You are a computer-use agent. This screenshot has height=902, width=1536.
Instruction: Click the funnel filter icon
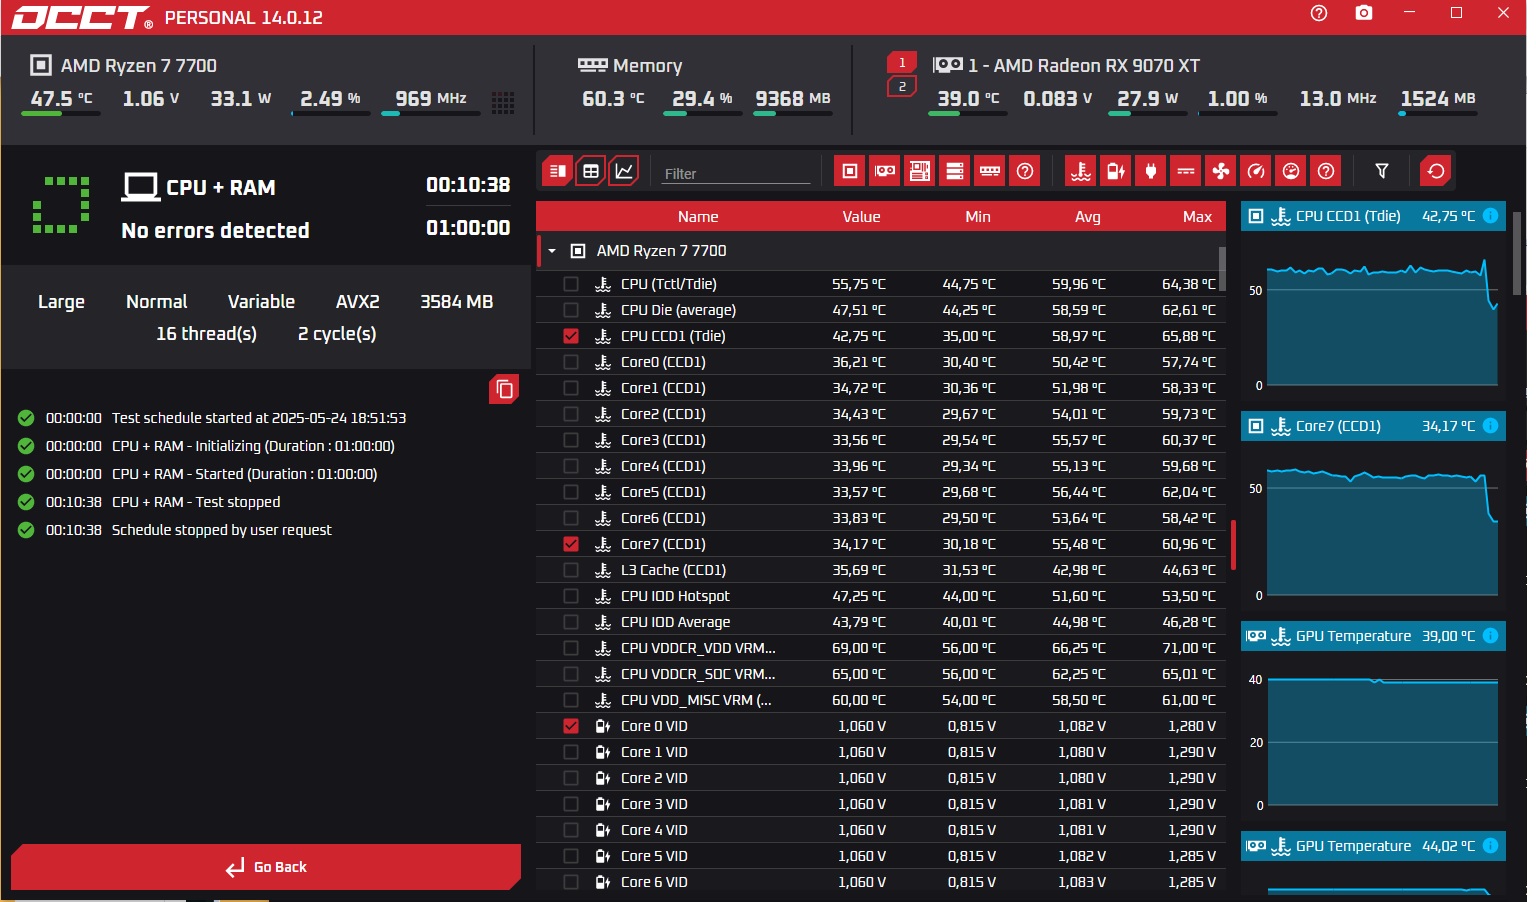tap(1382, 171)
